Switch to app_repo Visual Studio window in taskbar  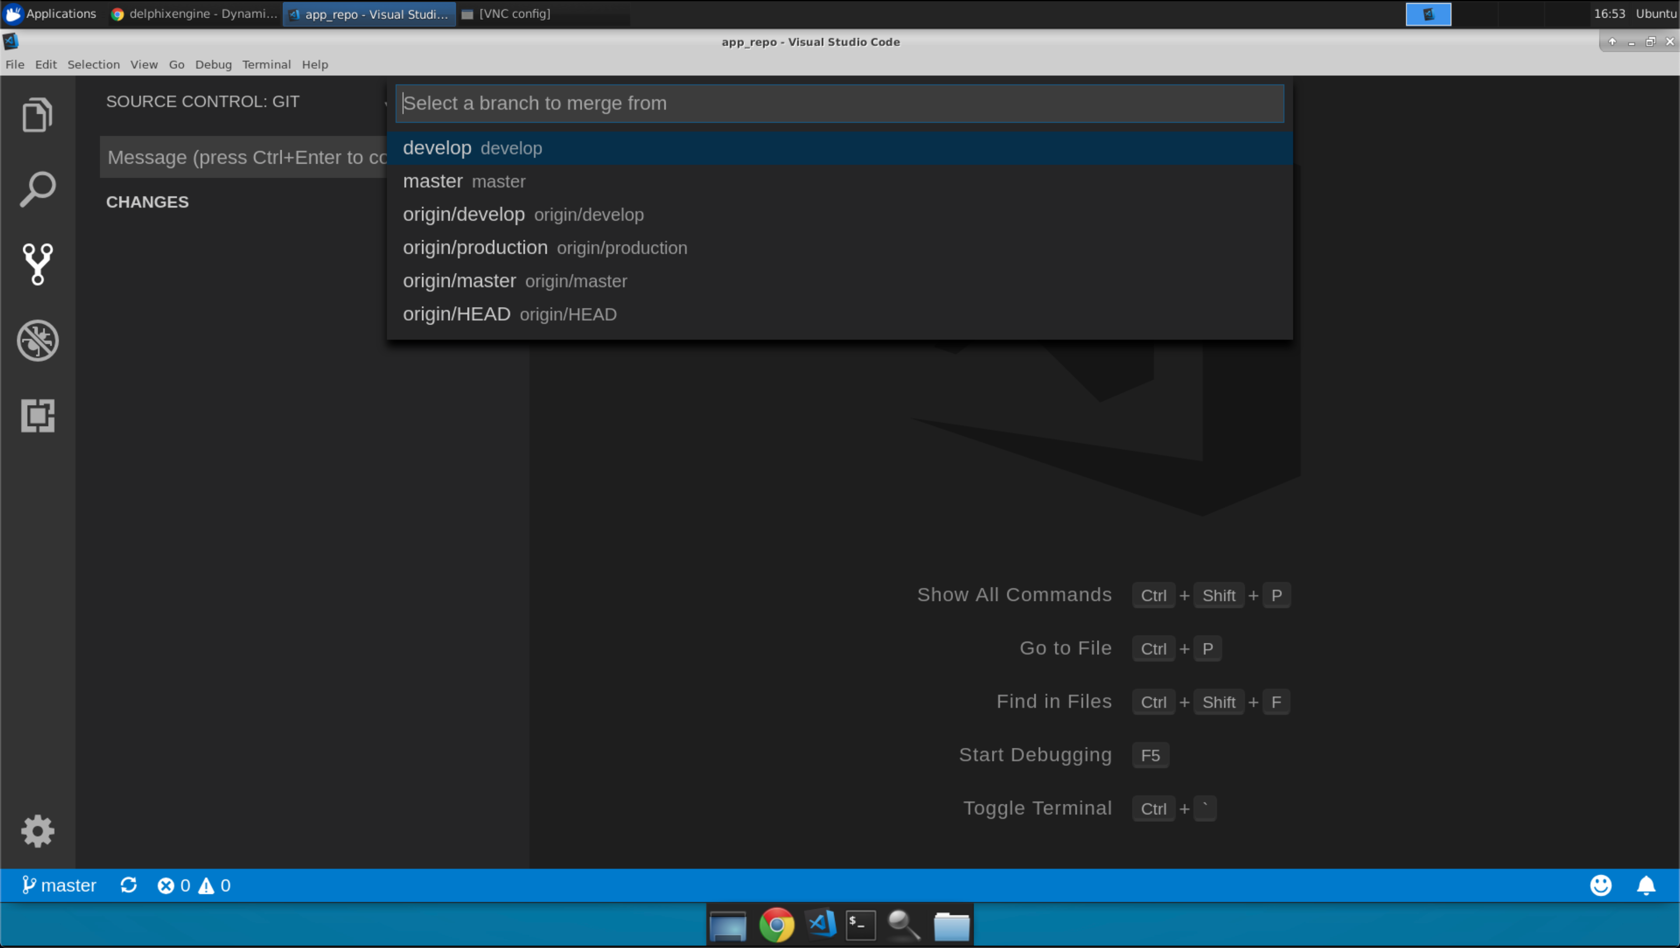tap(369, 14)
